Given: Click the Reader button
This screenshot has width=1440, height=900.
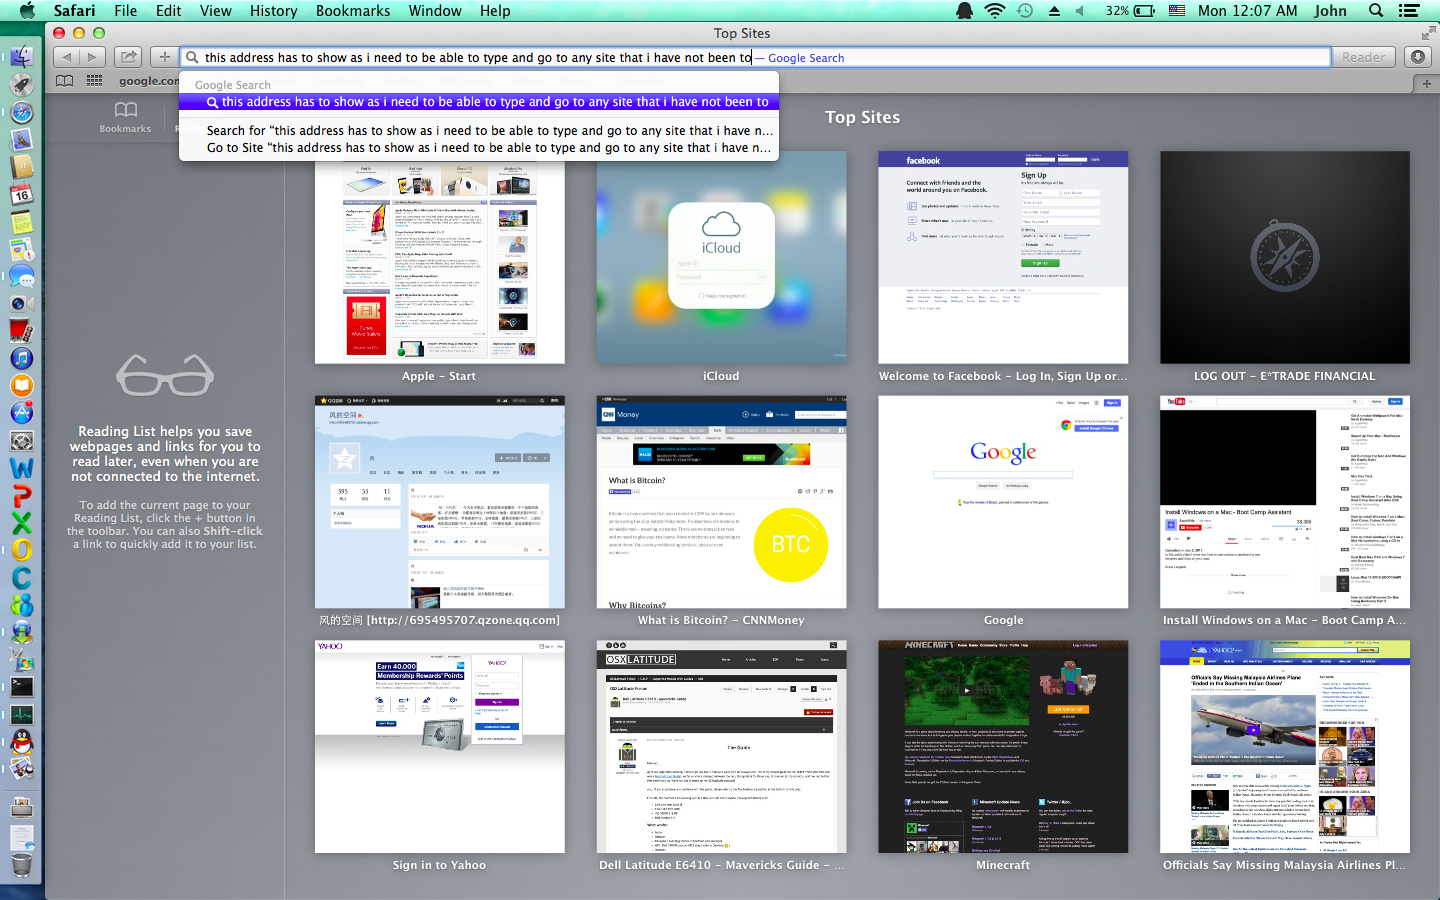Looking at the screenshot, I should [x=1364, y=57].
